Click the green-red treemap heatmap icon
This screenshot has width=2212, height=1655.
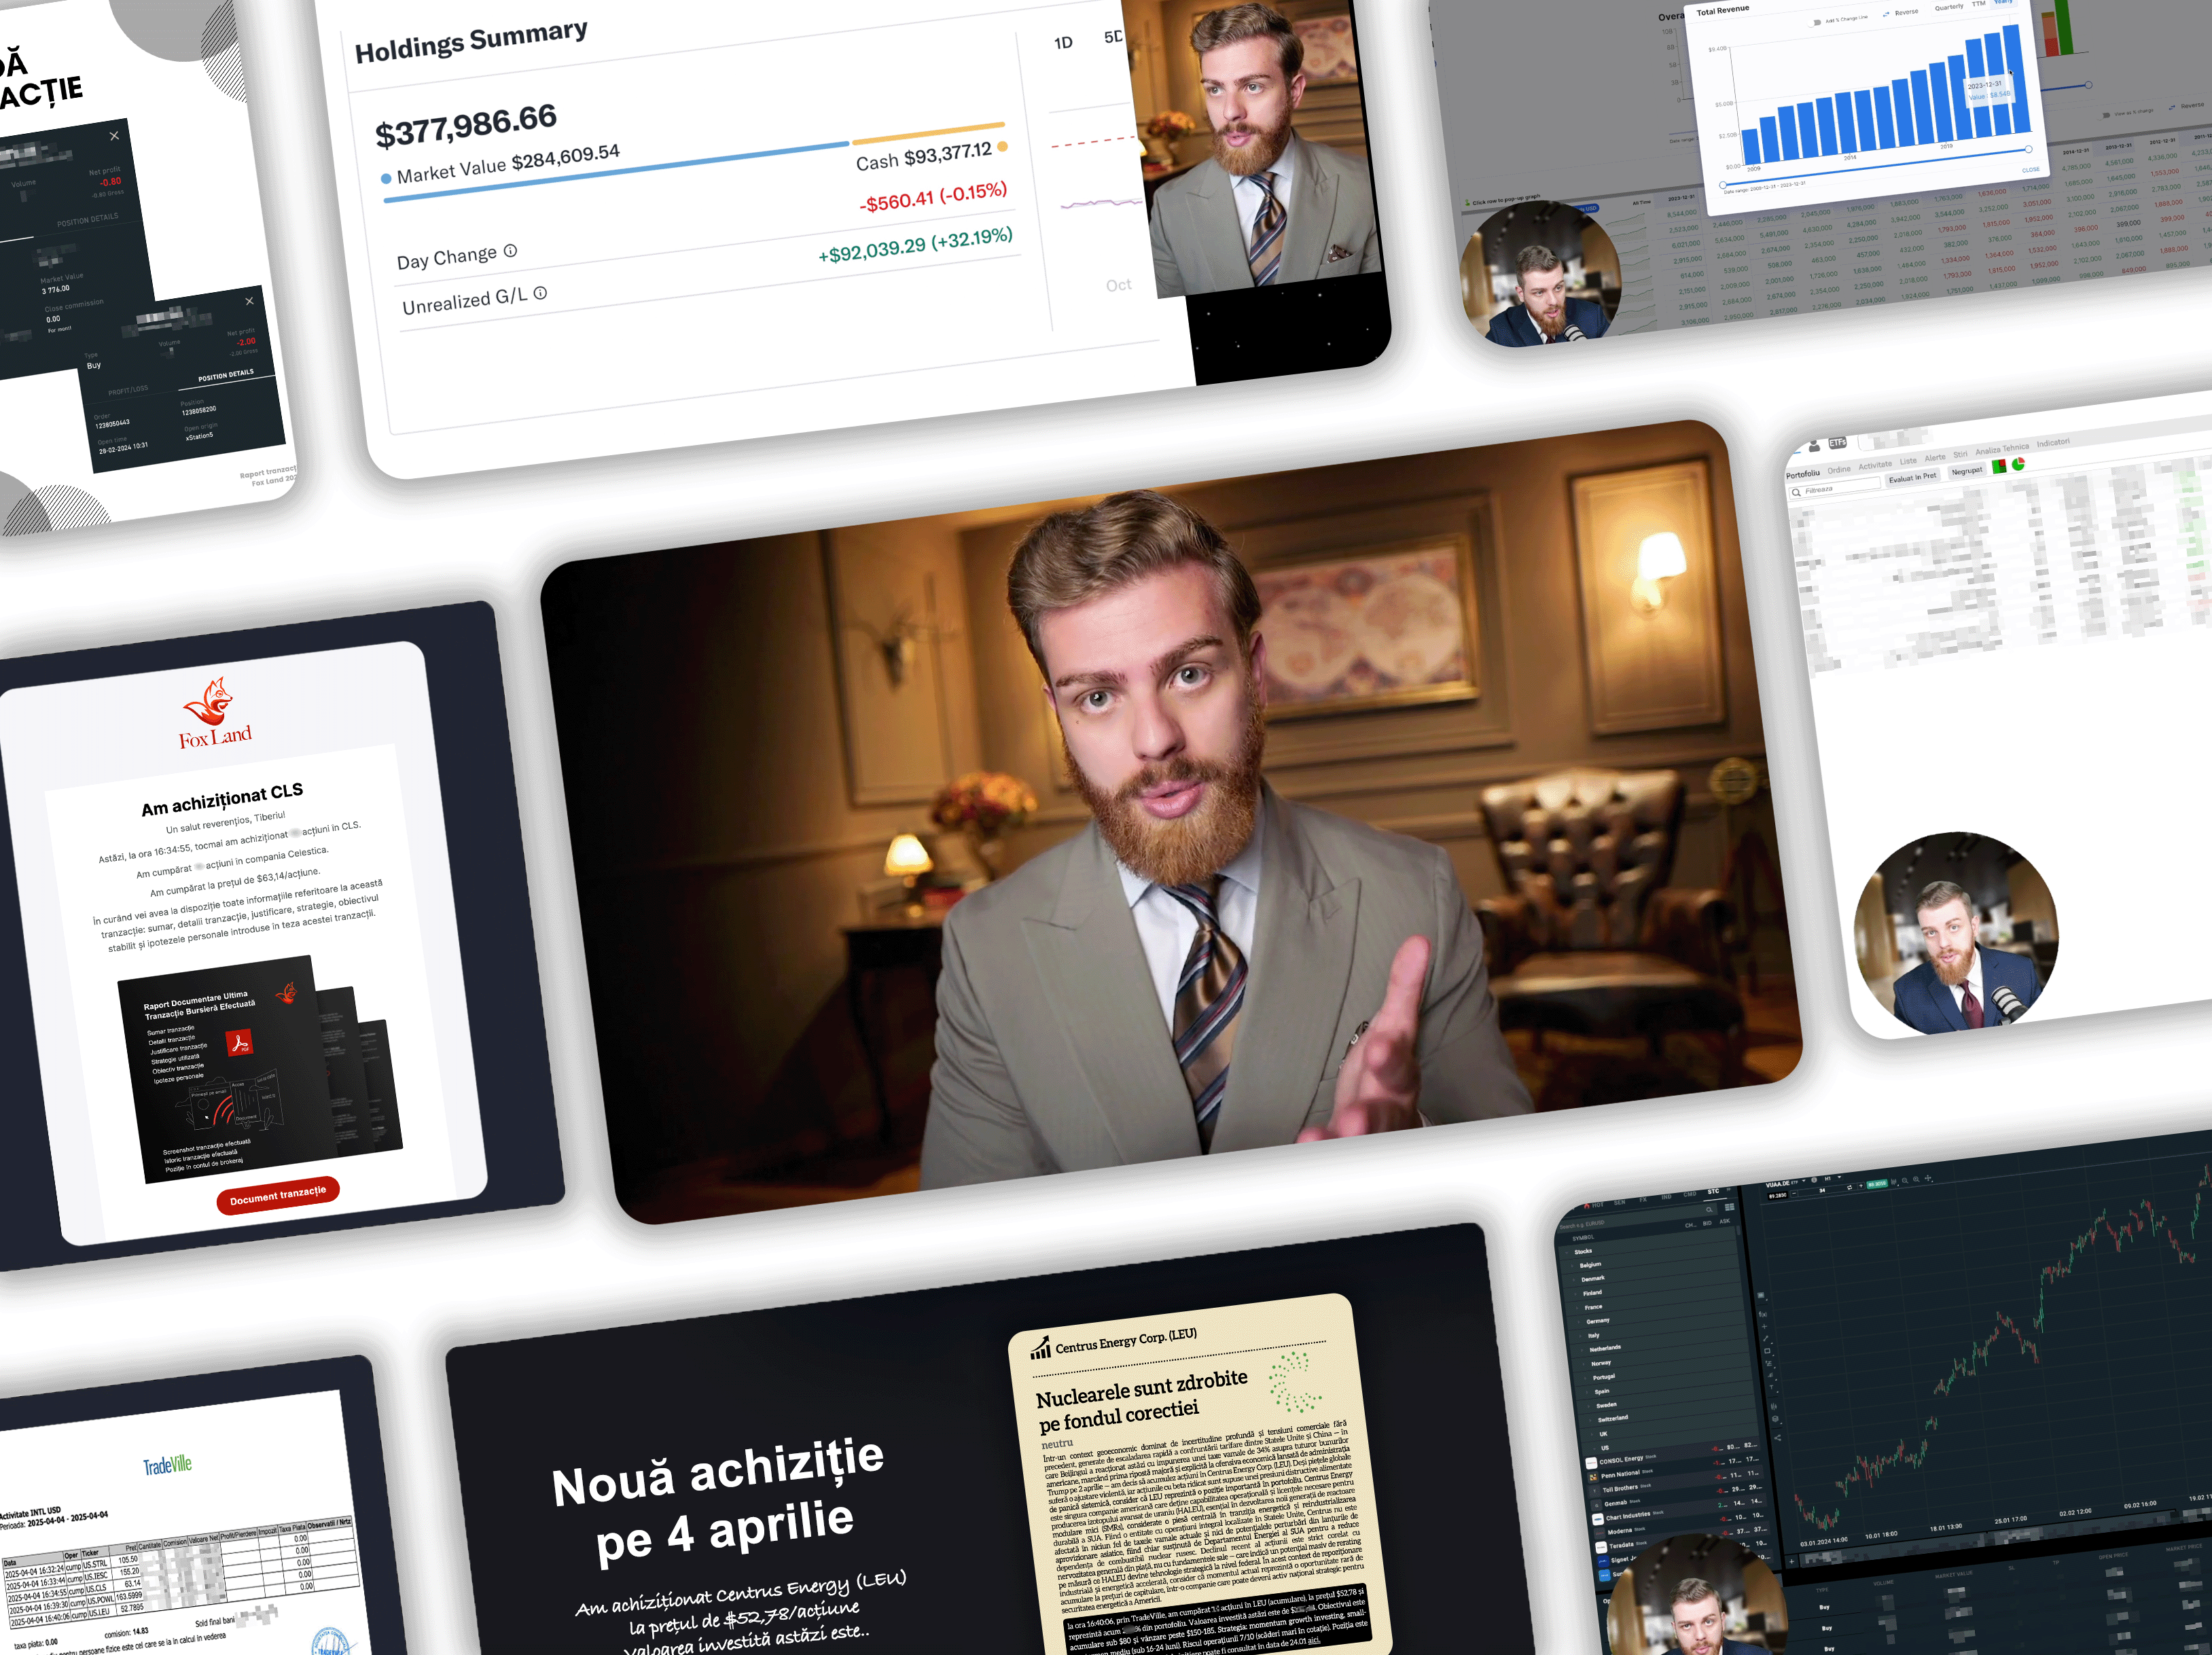[2000, 467]
